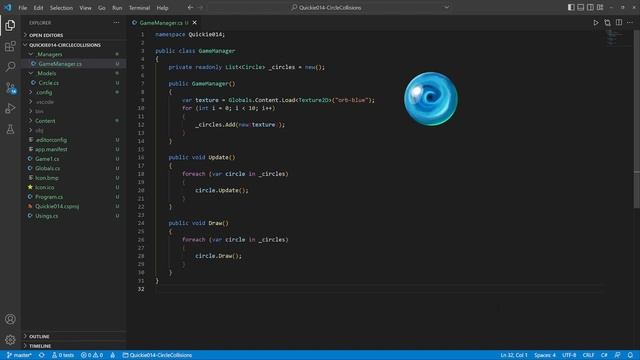Viewport: 640px width, 360px height.
Task: Go back with the navigation arrow
Action: pos(190,7)
